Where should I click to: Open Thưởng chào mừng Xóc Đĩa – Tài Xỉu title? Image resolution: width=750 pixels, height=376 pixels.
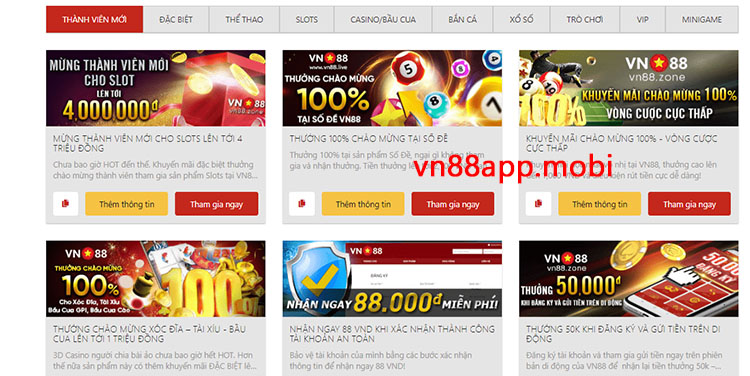click(x=149, y=334)
